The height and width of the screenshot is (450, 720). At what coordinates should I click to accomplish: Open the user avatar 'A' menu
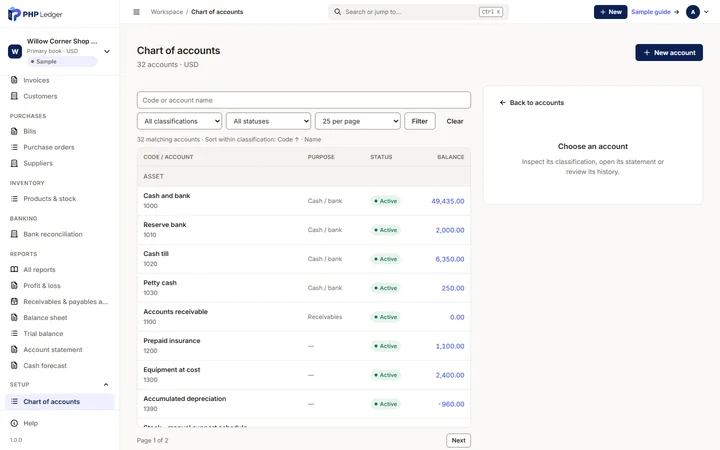point(693,12)
